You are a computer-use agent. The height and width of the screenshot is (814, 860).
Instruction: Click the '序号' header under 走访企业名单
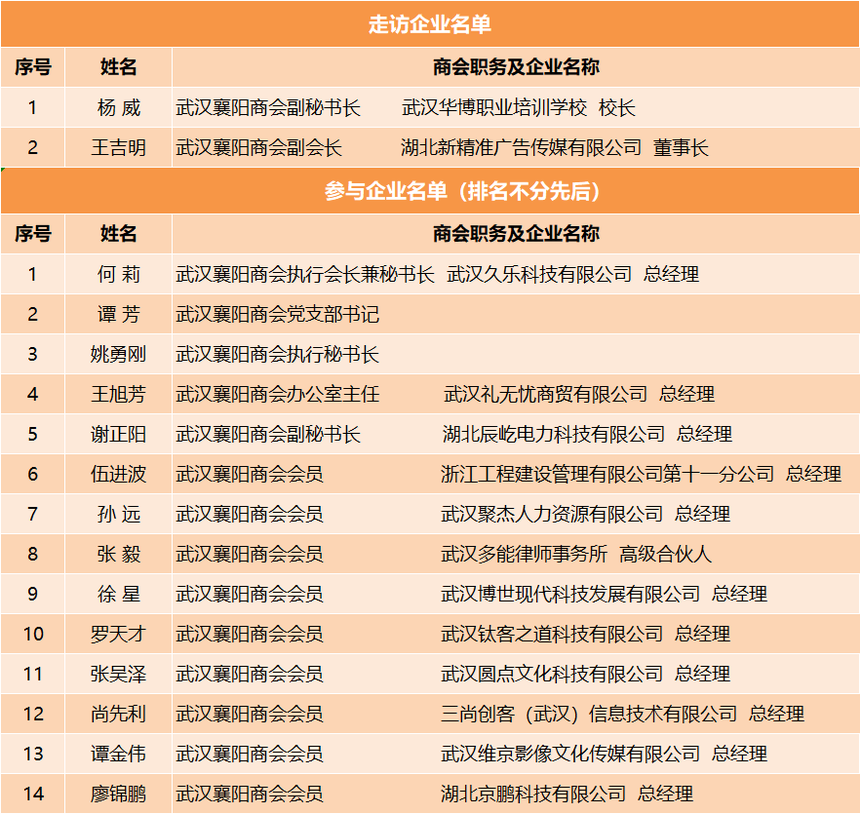(x=33, y=67)
